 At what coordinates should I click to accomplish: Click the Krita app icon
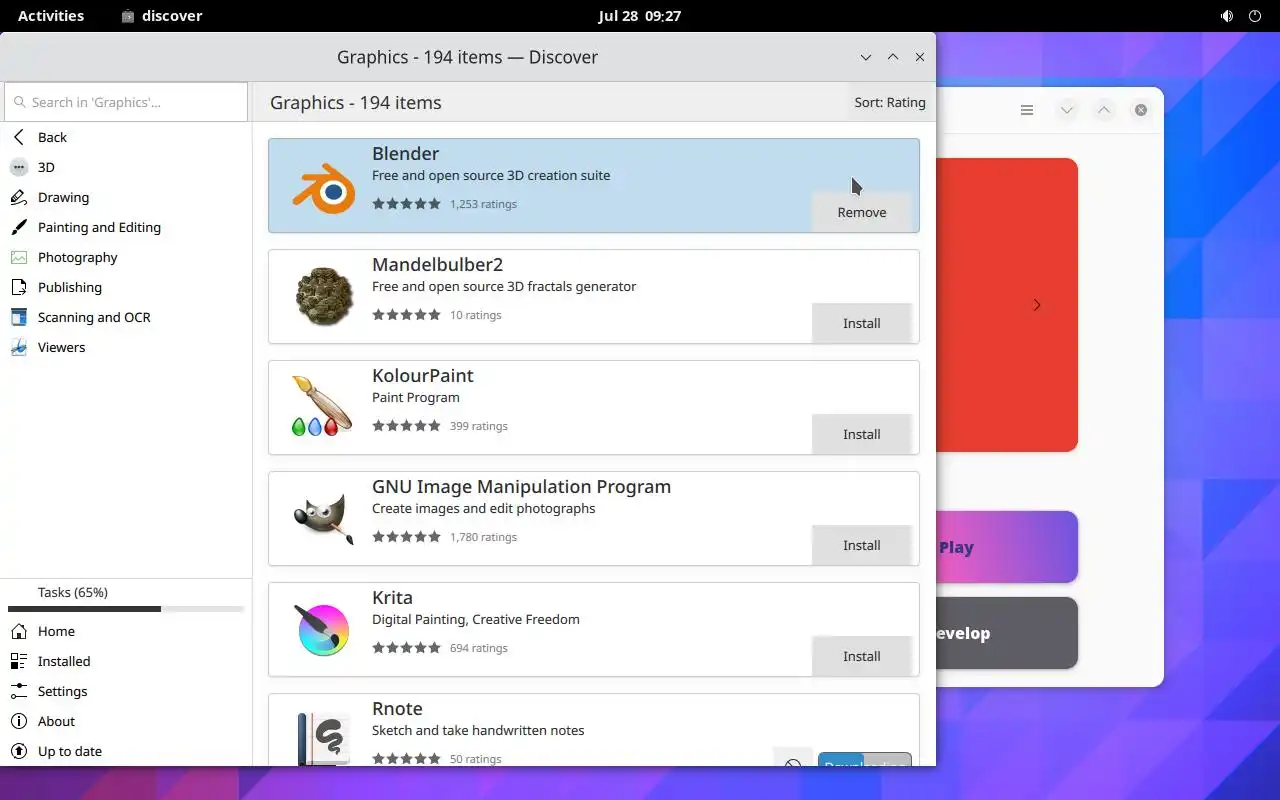pos(323,629)
